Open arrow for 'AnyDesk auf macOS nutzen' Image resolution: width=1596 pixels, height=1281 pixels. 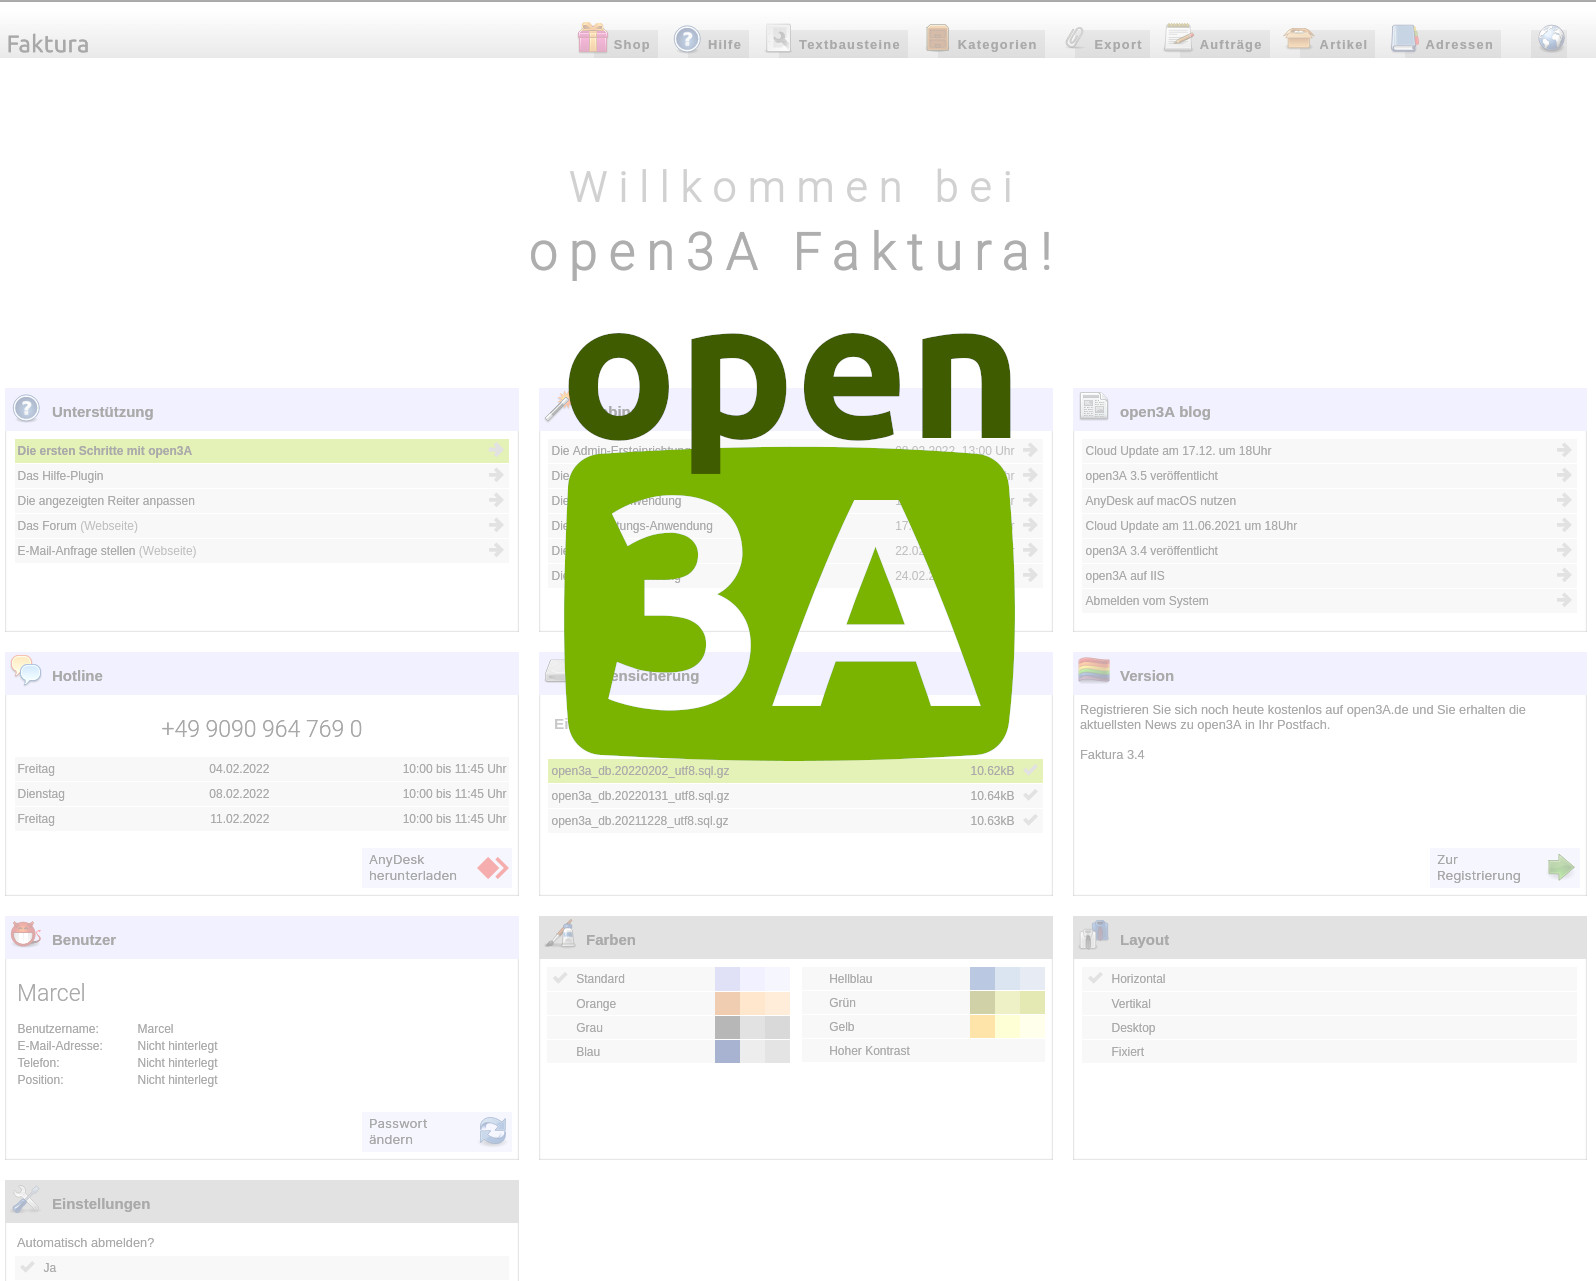[1564, 500]
